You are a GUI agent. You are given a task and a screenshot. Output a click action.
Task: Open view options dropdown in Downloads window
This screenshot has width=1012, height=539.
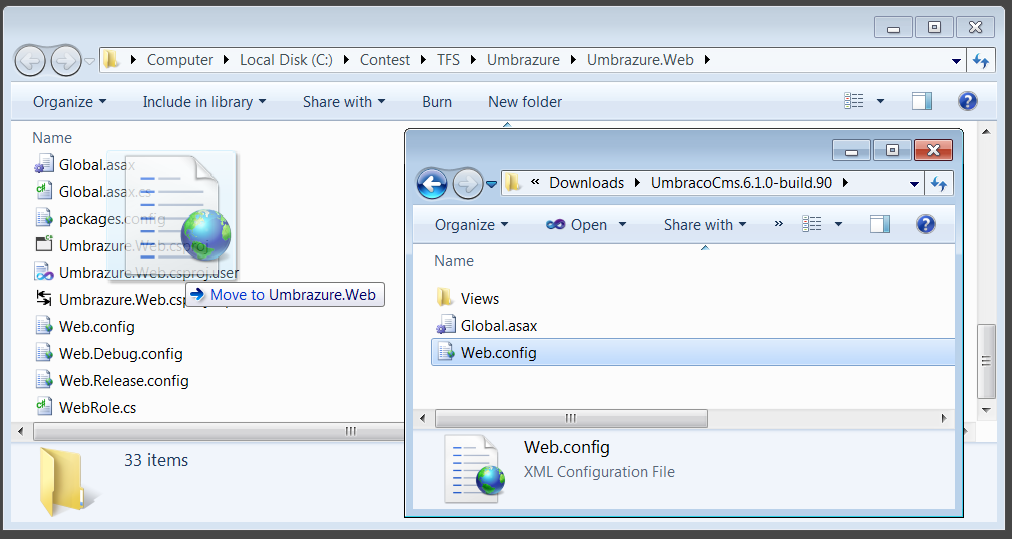[838, 225]
